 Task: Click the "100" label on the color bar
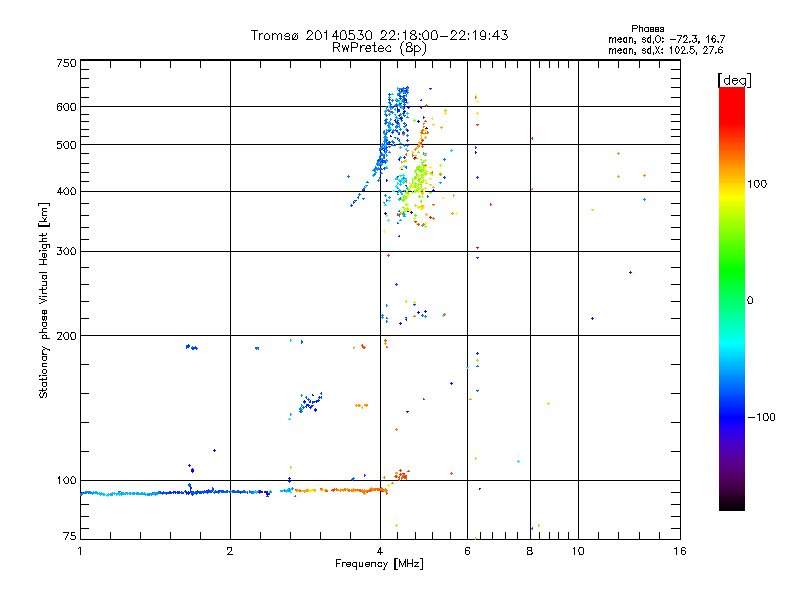[757, 184]
